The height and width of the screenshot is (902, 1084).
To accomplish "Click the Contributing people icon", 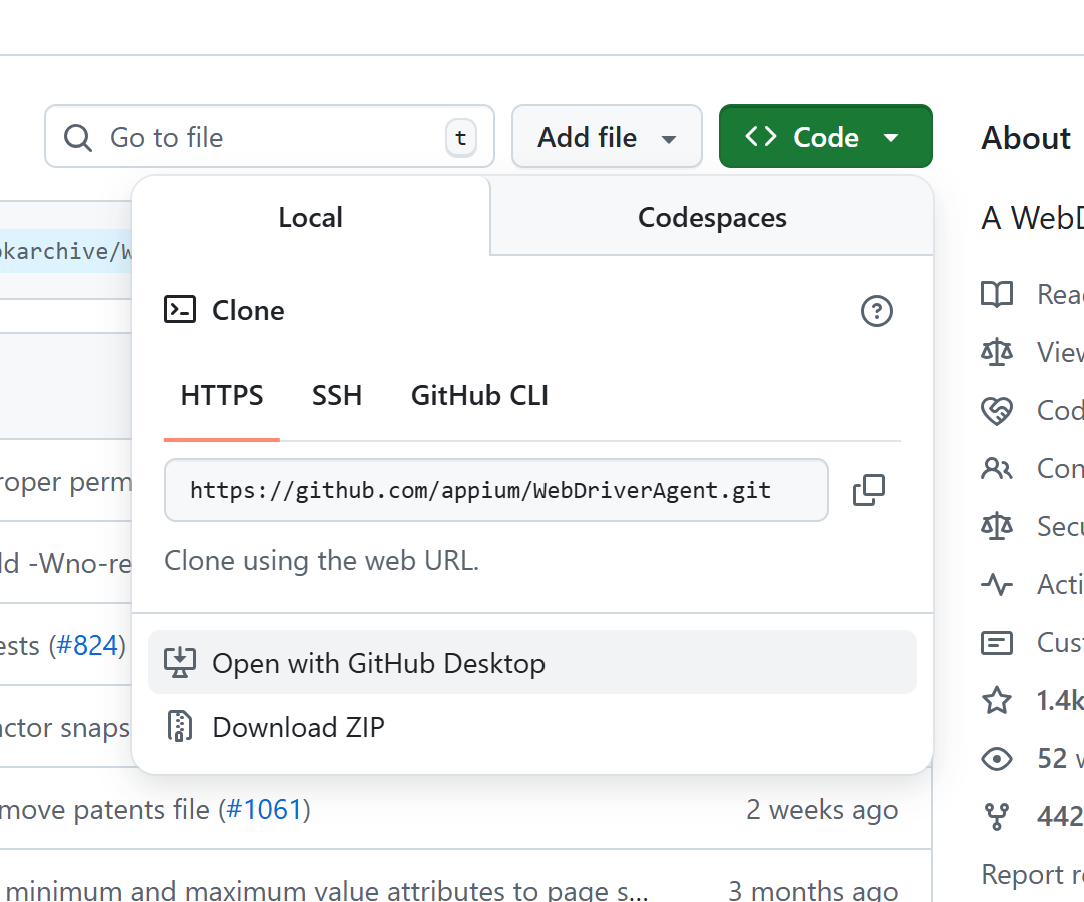I will pos(997,469).
